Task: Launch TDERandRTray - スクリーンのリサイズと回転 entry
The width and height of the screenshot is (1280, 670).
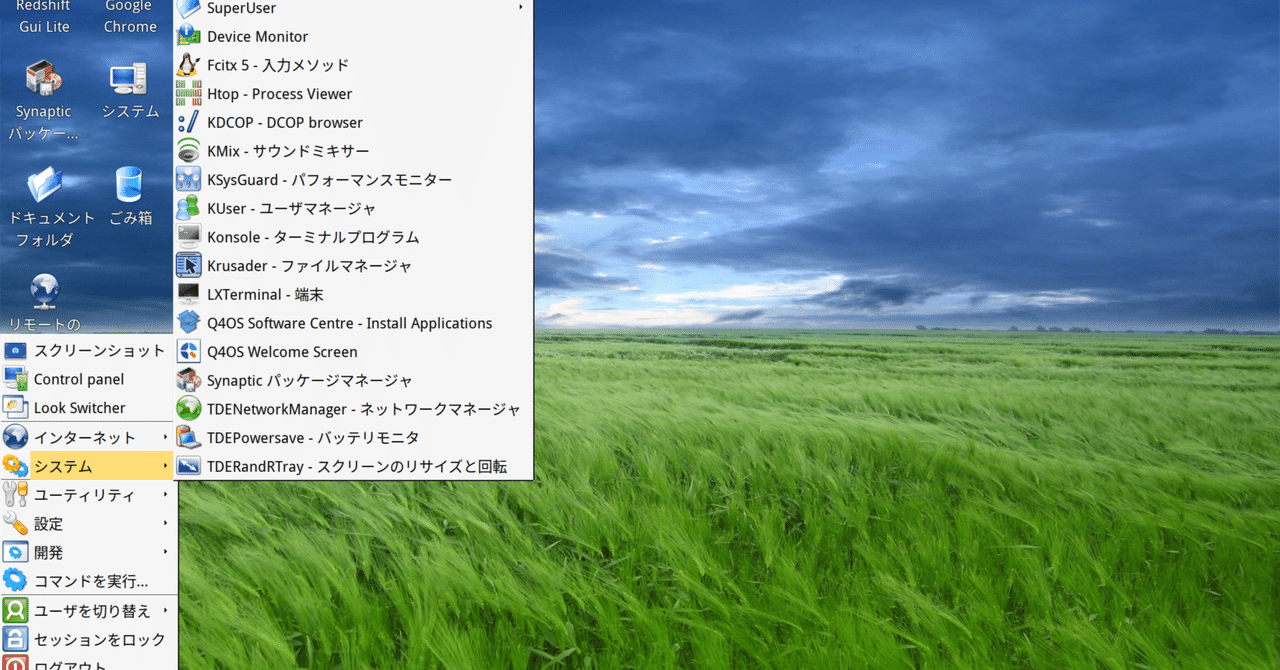Action: (x=353, y=466)
